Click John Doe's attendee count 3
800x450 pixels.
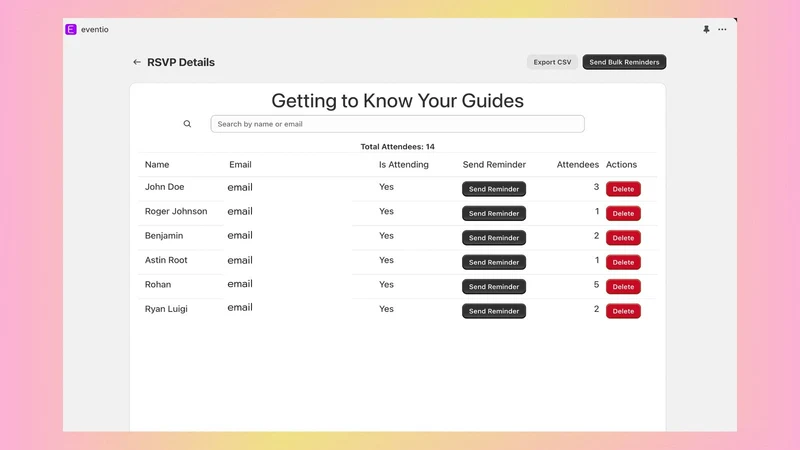coord(596,187)
